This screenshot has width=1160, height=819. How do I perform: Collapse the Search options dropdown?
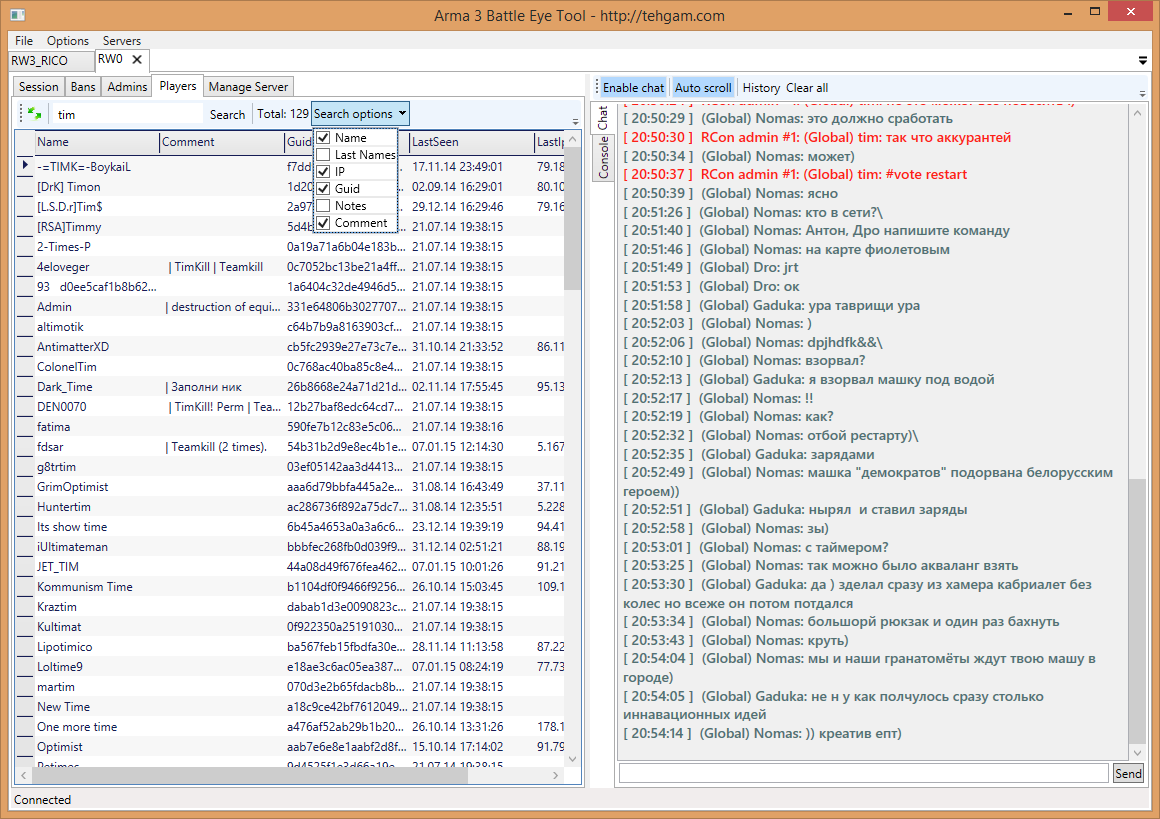360,114
